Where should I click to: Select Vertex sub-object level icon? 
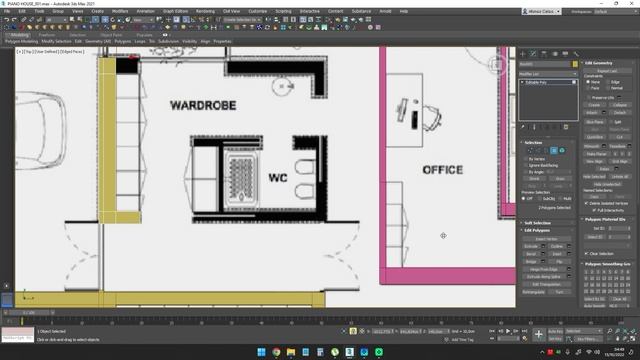pyautogui.click(x=531, y=151)
